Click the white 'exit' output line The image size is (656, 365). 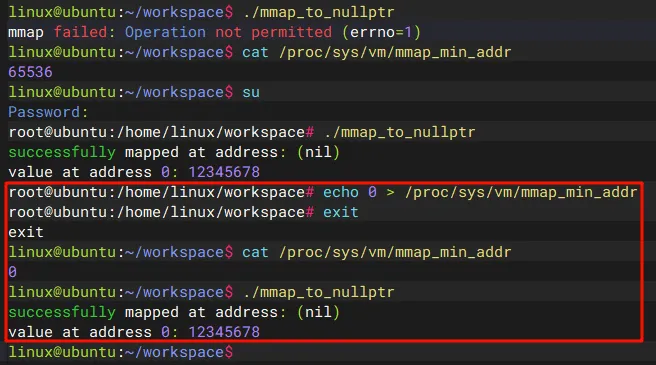[x=26, y=232]
